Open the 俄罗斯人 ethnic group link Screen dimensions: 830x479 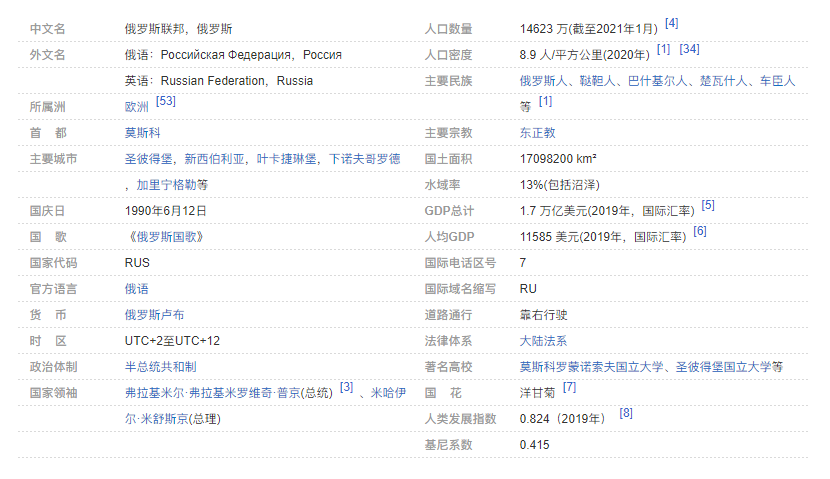543,81
